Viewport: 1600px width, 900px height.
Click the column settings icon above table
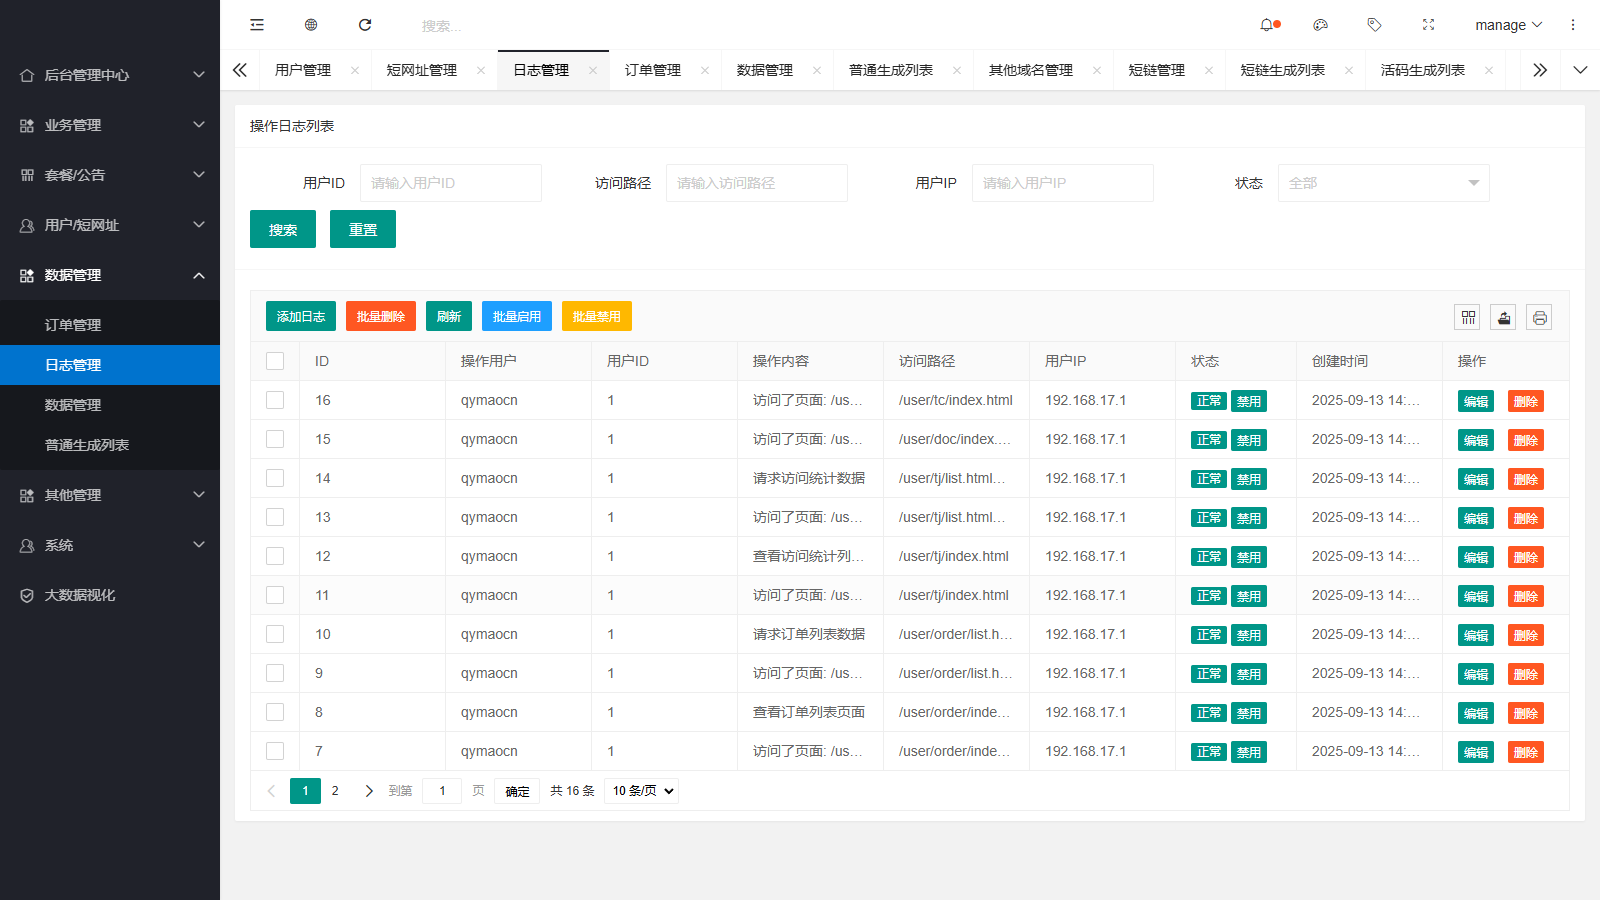click(x=1467, y=317)
